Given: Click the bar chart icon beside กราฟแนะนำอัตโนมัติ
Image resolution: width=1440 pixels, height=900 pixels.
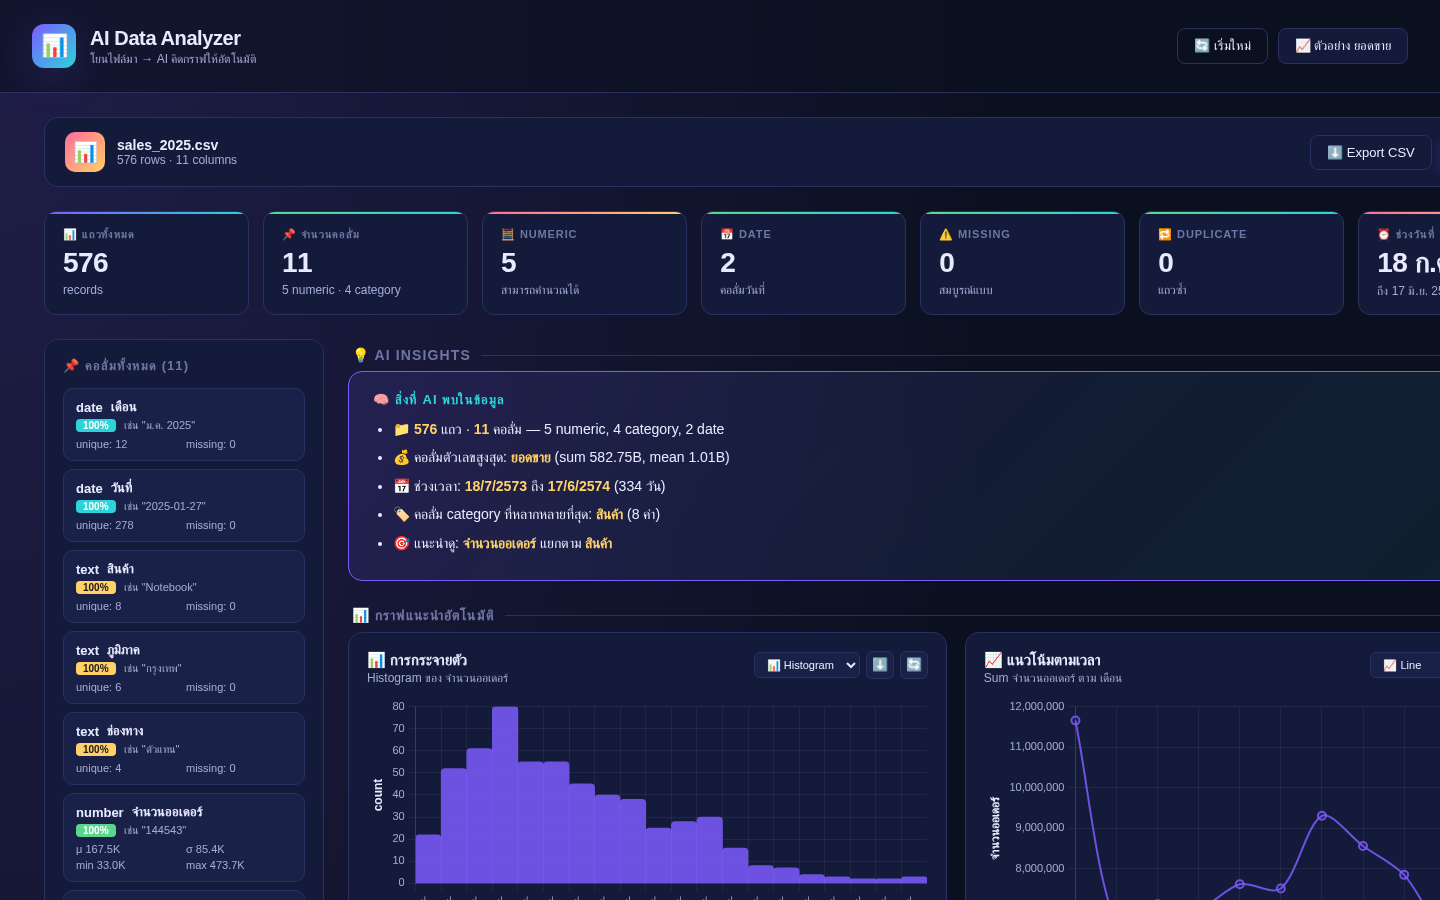Looking at the screenshot, I should click(x=361, y=615).
